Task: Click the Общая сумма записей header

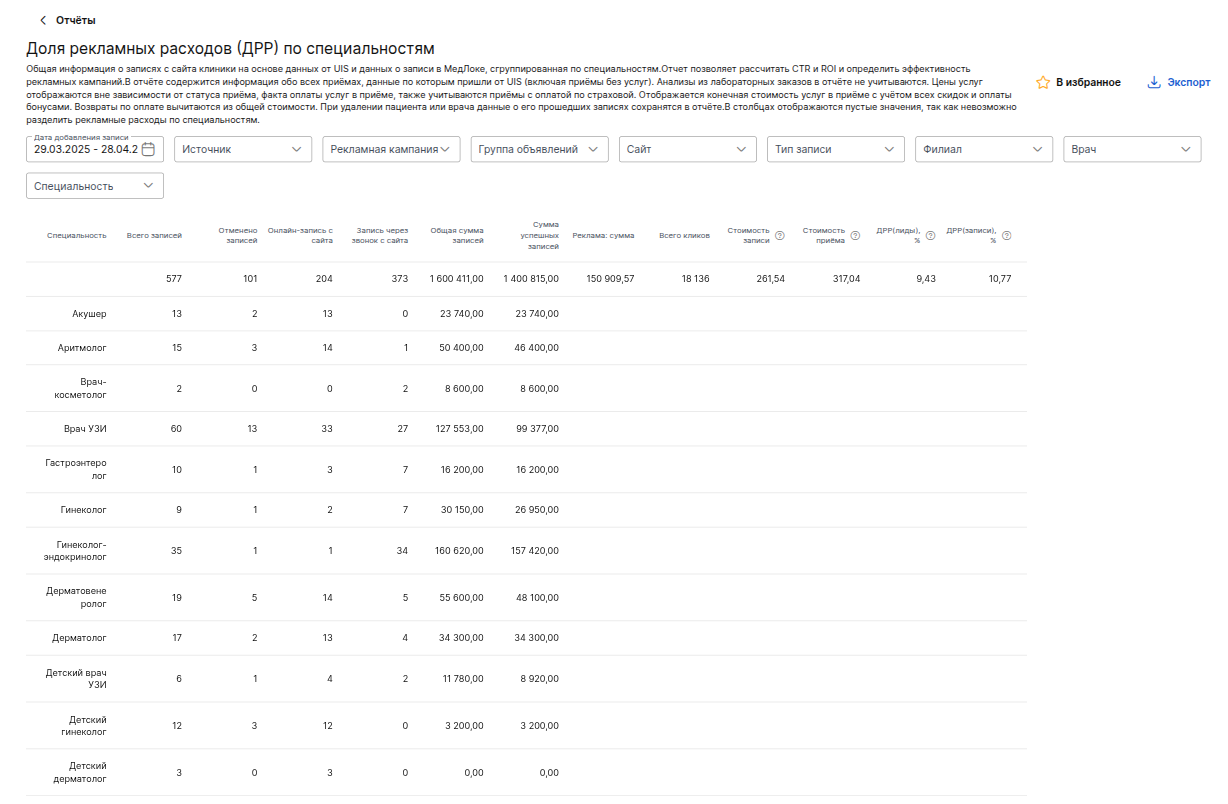Action: [x=457, y=236]
